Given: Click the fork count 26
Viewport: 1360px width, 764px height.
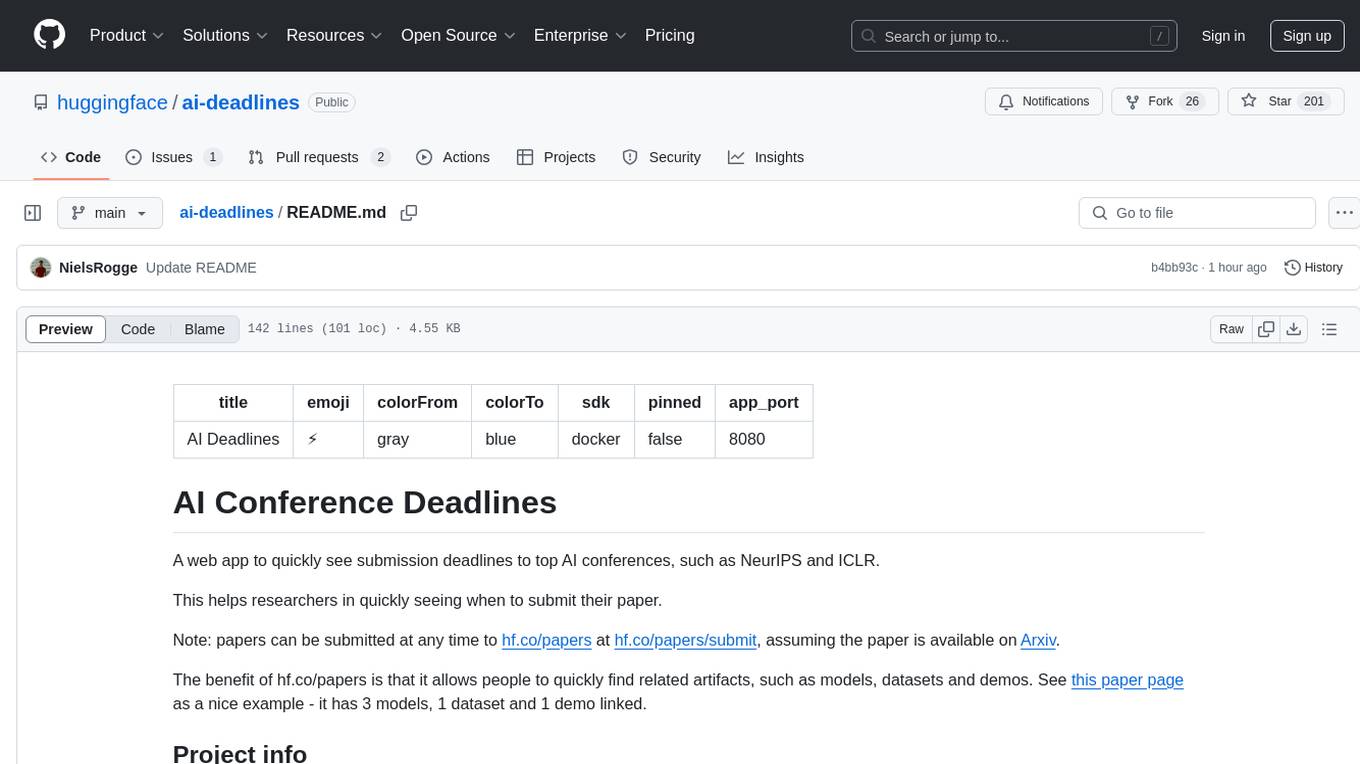Looking at the screenshot, I should pos(1192,101).
